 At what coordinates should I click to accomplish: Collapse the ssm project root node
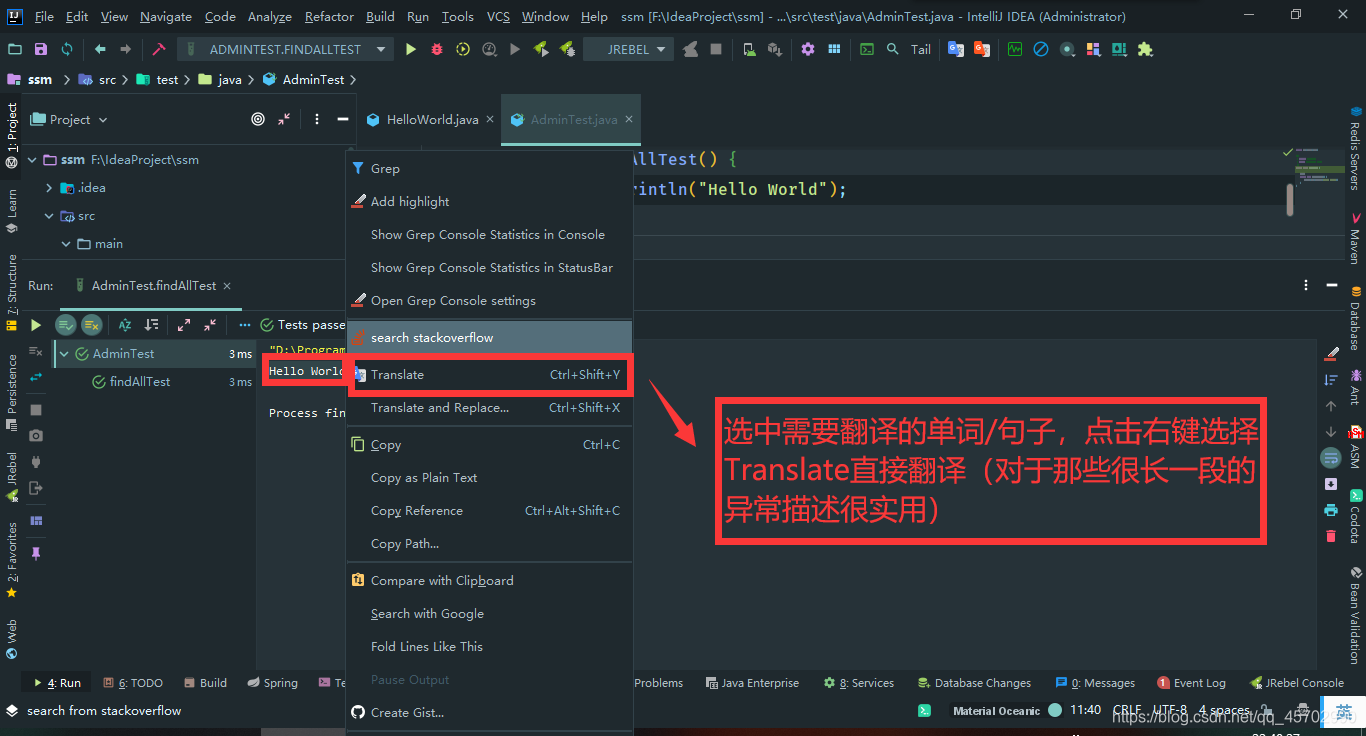click(x=33, y=159)
